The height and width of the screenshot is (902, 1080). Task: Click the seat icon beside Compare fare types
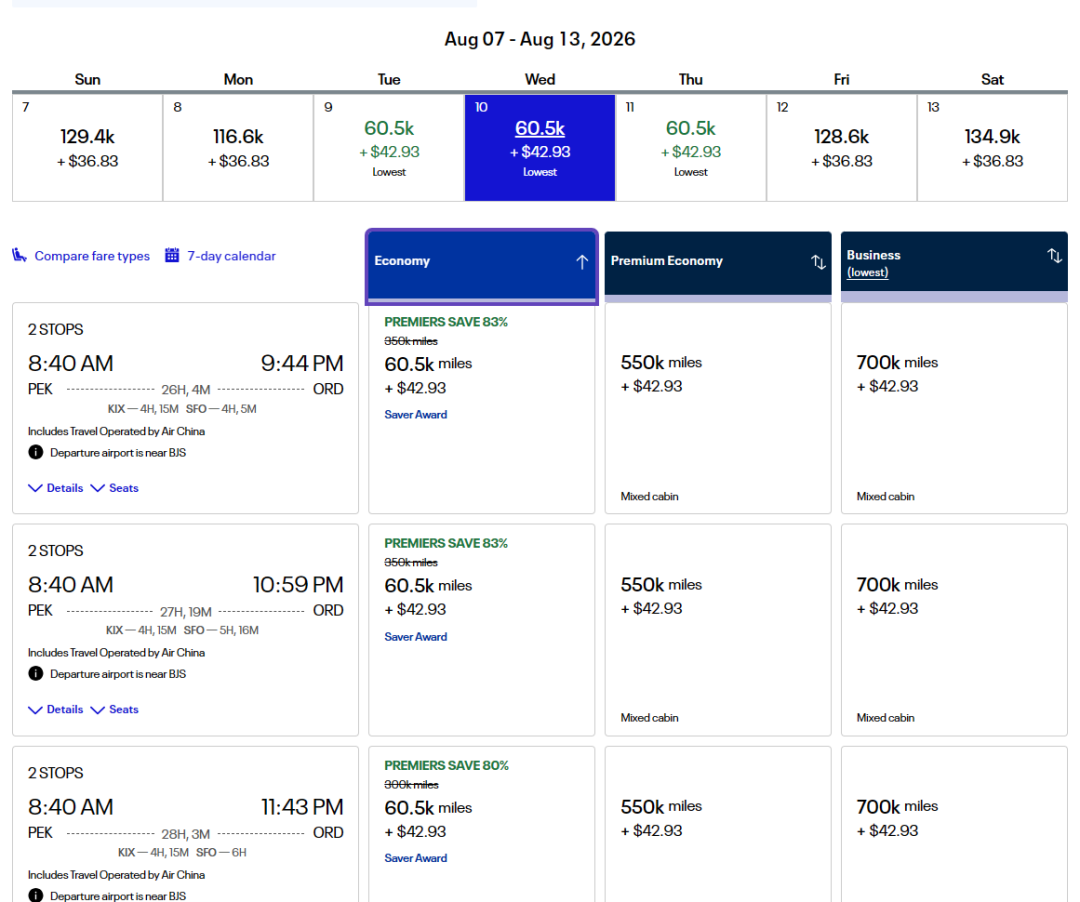pyautogui.click(x=20, y=256)
